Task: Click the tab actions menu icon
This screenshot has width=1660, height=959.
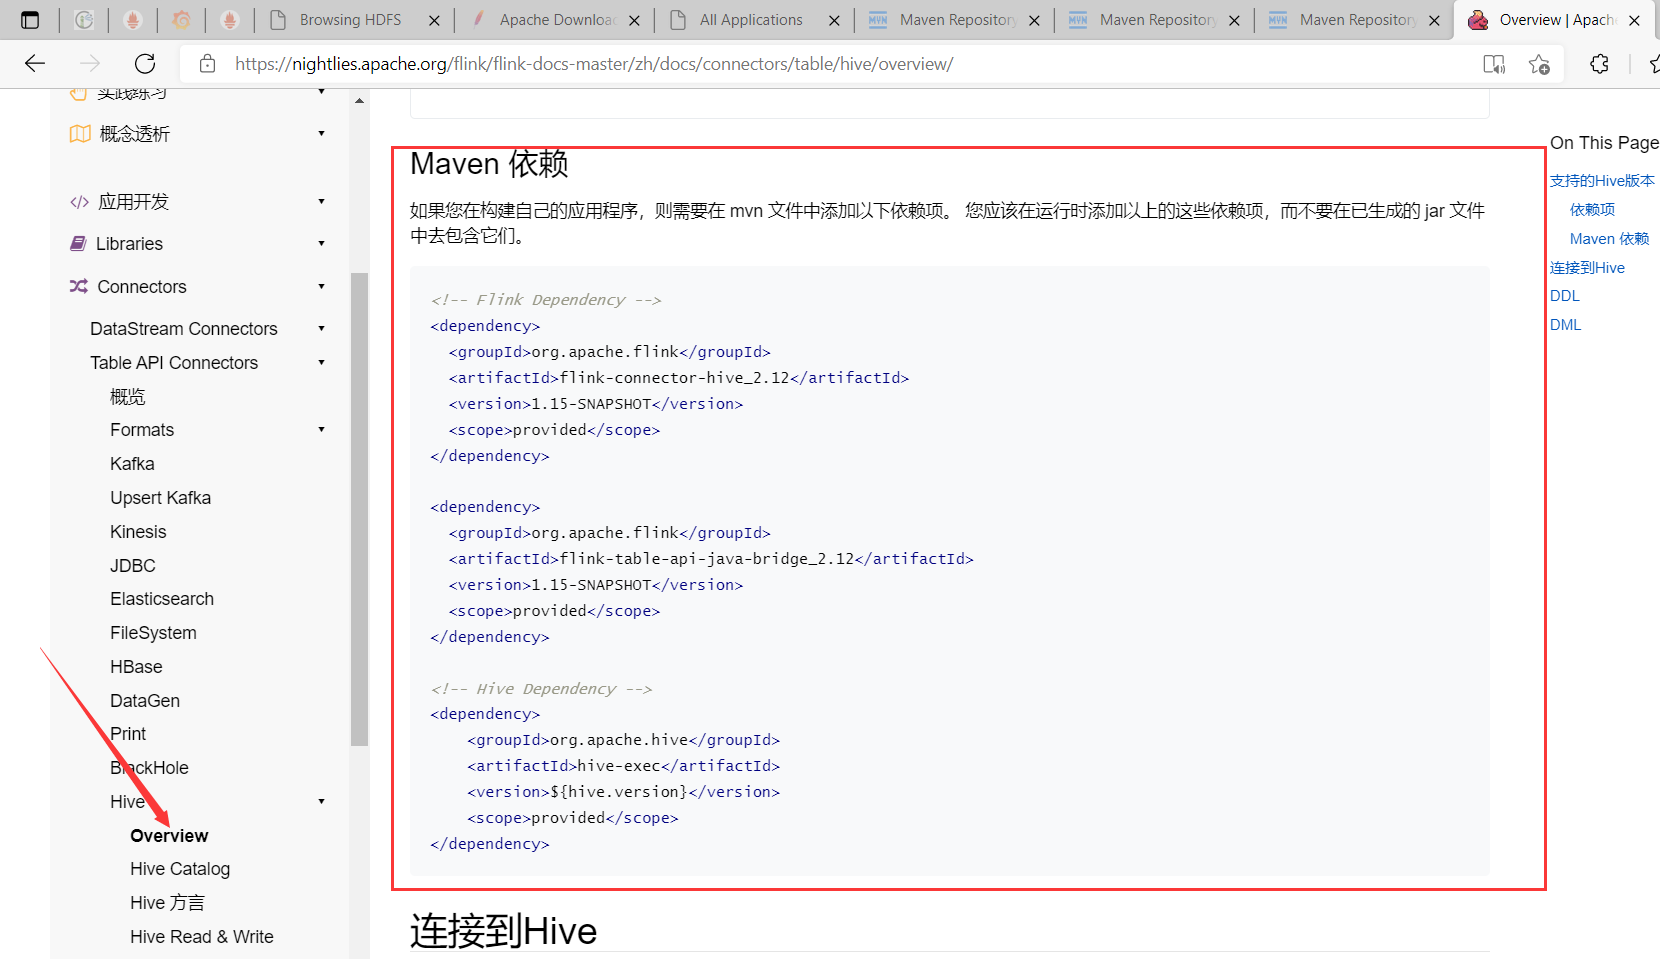Action: click(29, 19)
